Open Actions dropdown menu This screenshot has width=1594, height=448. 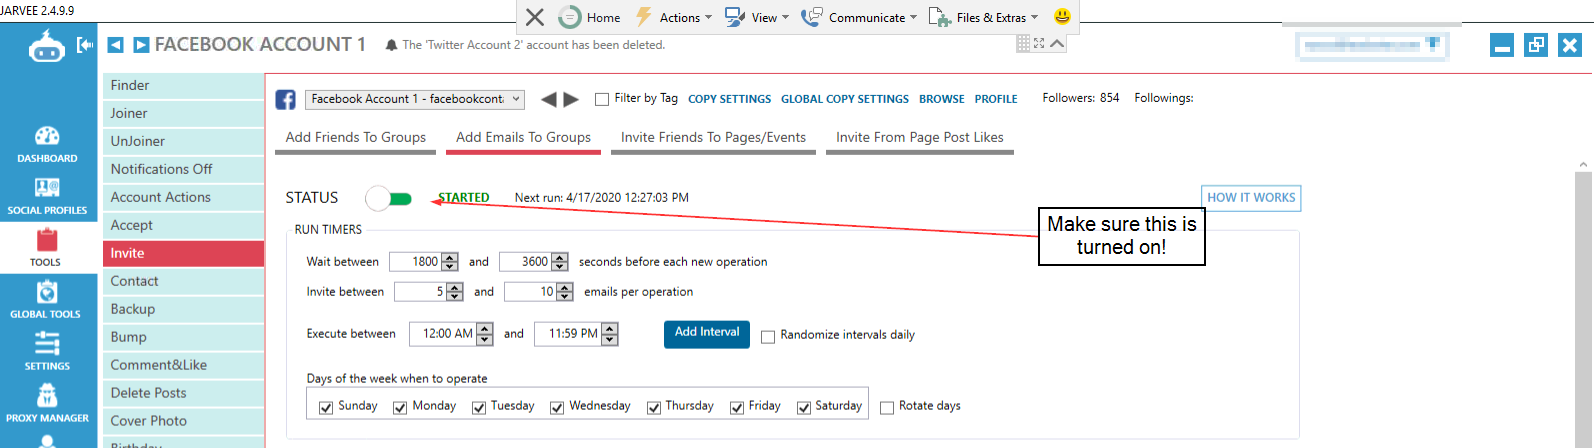[x=673, y=17]
